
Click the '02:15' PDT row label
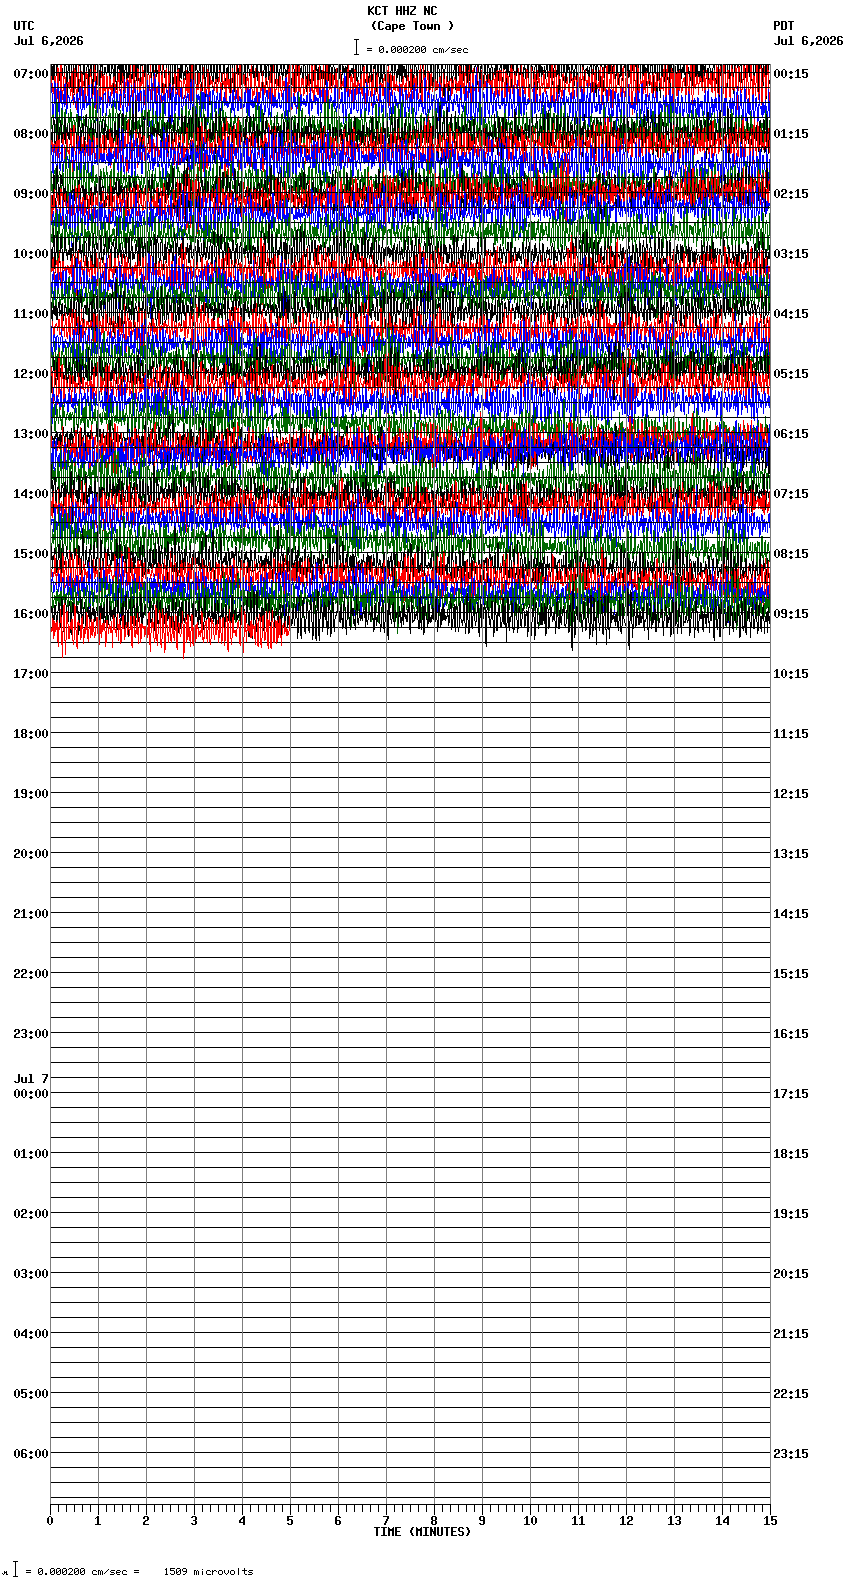coord(791,194)
